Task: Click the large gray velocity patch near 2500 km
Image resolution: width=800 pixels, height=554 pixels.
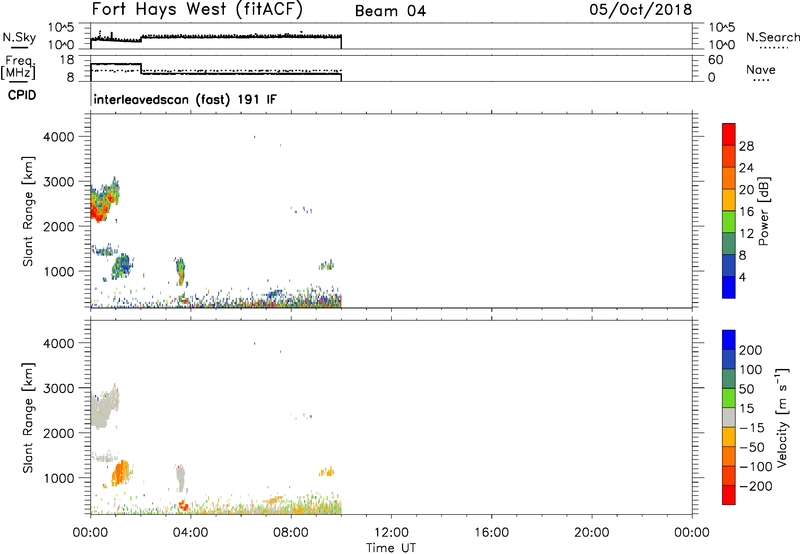Action: tap(104, 408)
